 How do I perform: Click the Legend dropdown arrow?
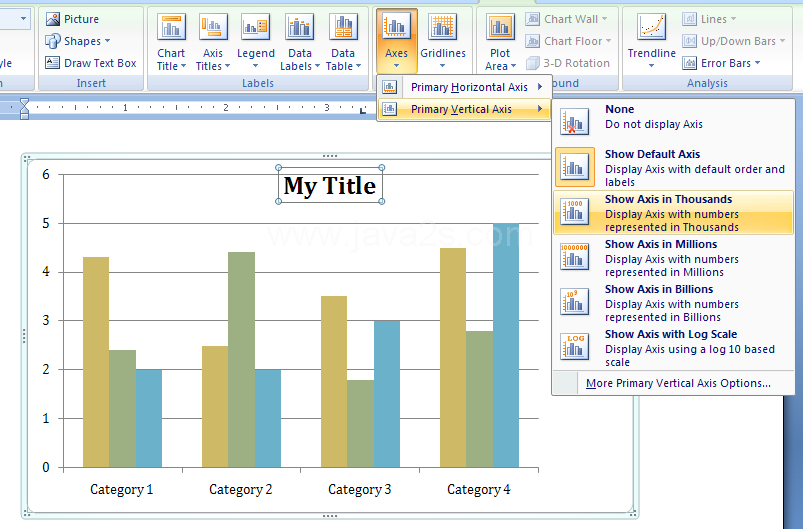(256, 66)
